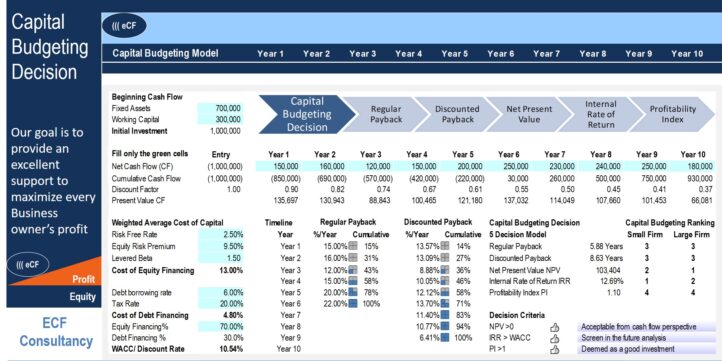Select the Capital Budgeting Decision arrow step
The image size is (722, 361).
pyautogui.click(x=306, y=114)
